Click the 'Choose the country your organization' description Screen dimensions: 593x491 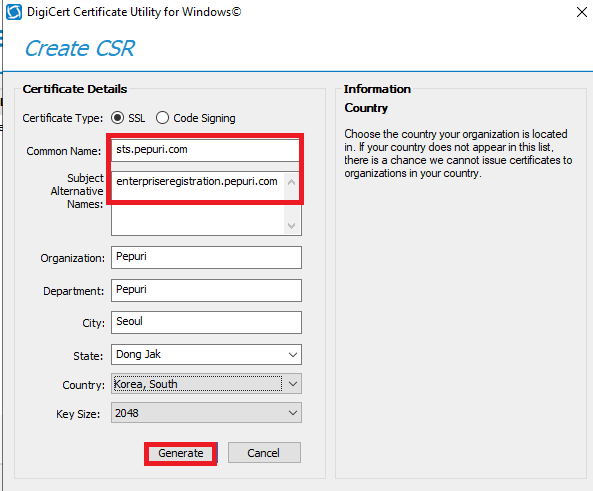coord(458,154)
